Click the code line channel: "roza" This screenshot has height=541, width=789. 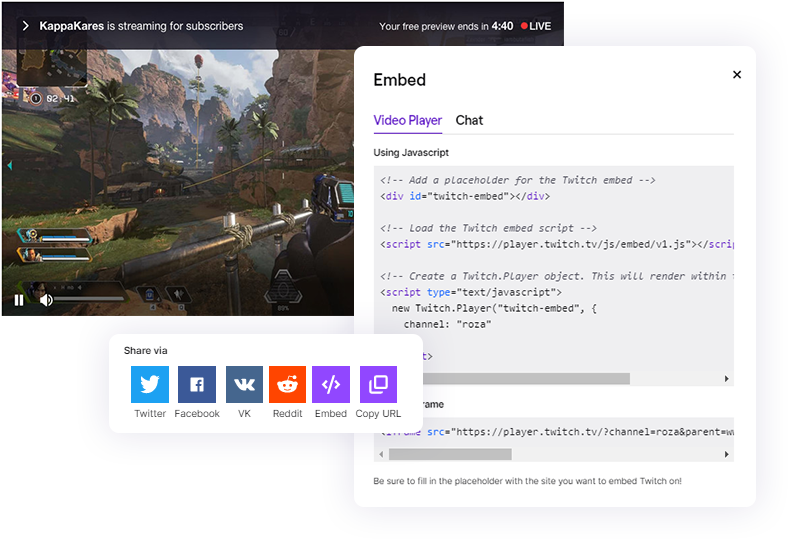coord(447,324)
